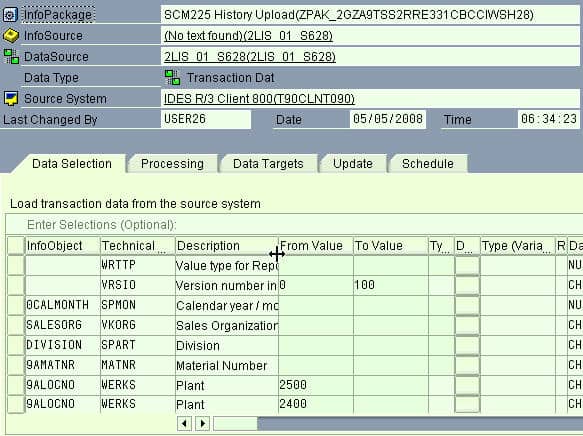Click the horizontal scrollbar thumb under table
The width and height of the screenshot is (583, 436).
pos(235,423)
